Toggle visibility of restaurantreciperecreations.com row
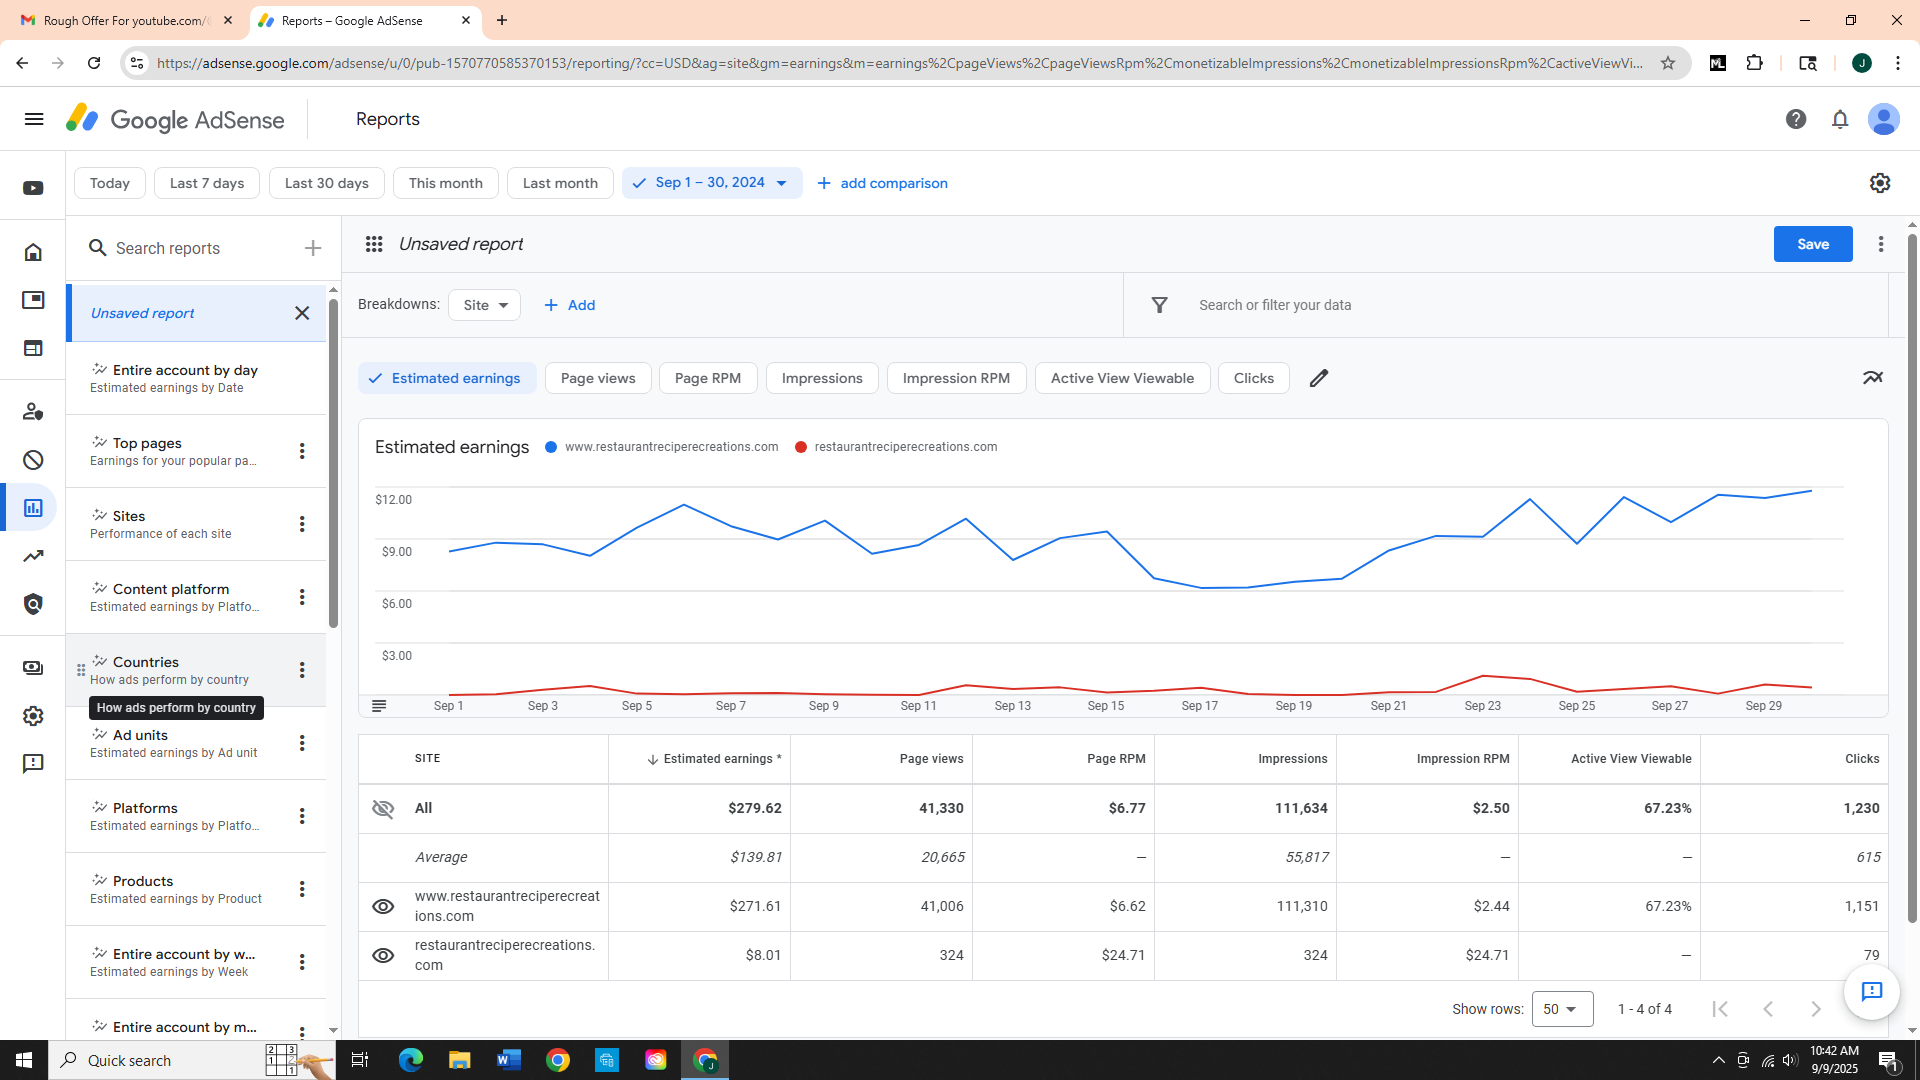 (x=383, y=955)
